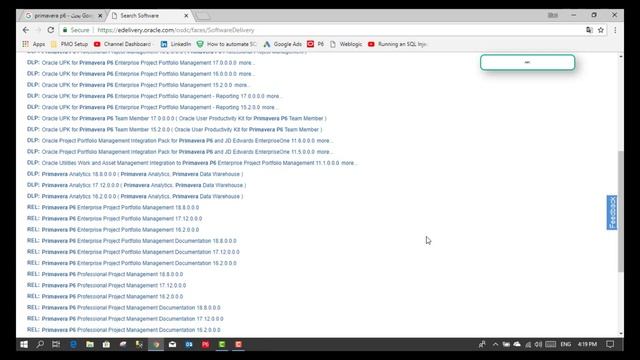Open Channel Dashboard bookmark

point(123,44)
